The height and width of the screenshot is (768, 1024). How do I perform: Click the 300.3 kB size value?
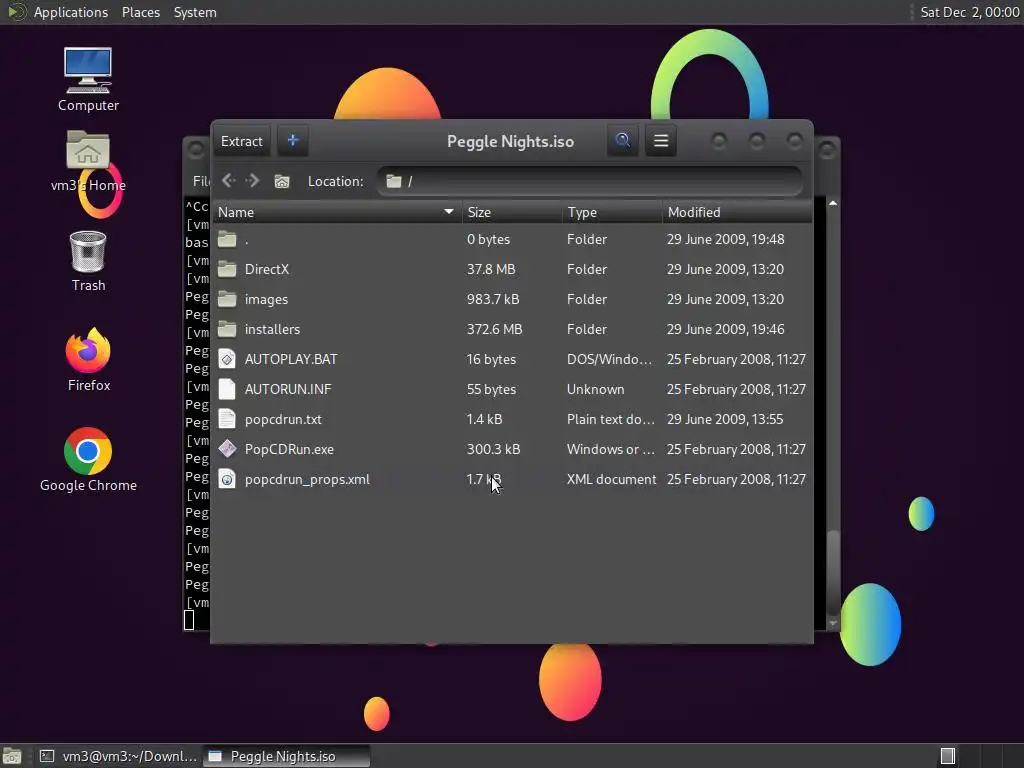(x=493, y=449)
